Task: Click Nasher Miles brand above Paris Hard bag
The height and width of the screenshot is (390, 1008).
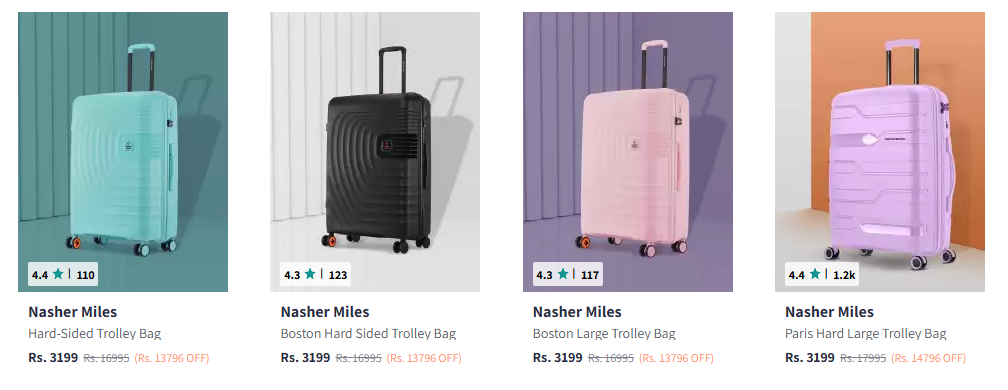Action: pos(829,312)
